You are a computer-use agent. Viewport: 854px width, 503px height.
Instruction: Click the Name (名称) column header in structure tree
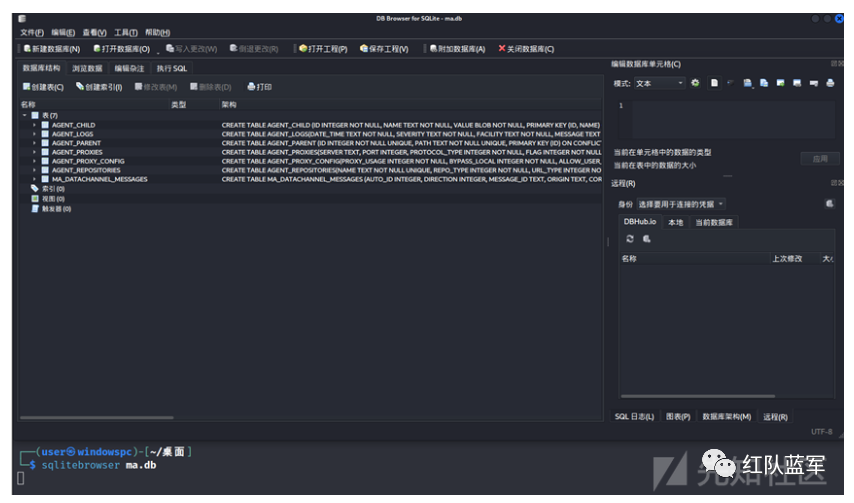coord(93,105)
